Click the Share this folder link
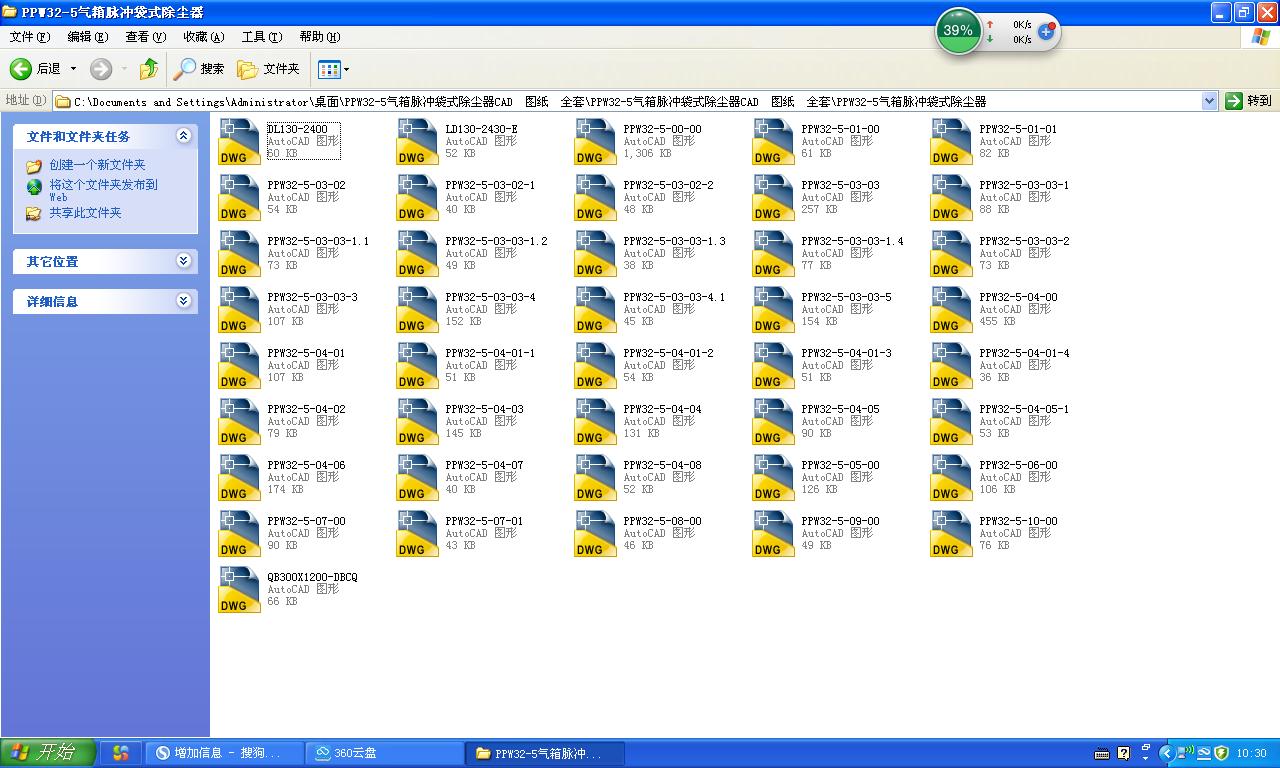The height and width of the screenshot is (768, 1280). (85, 213)
